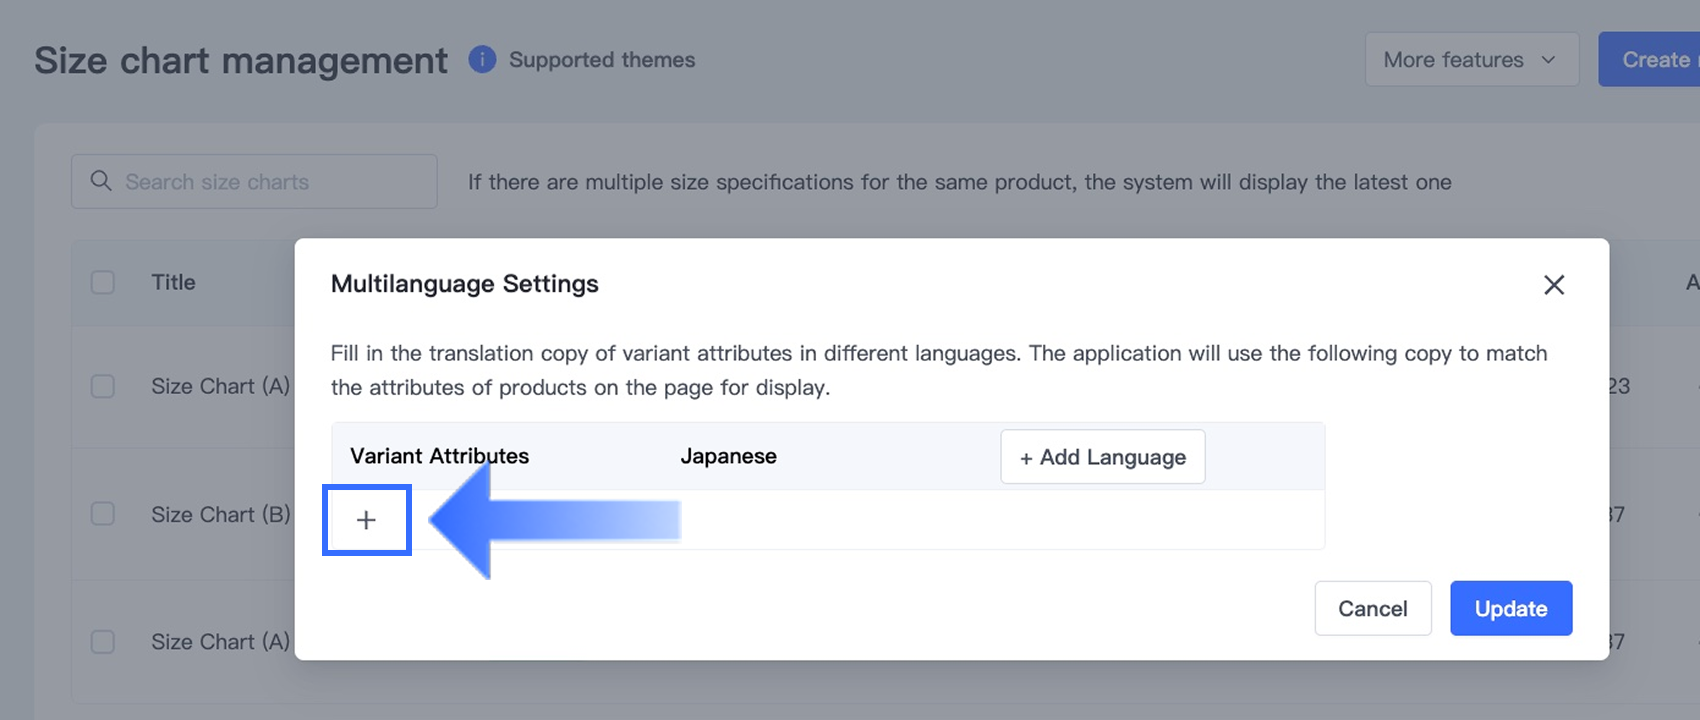
Task: Click the plus icon to add variant attribute
Action: click(366, 520)
